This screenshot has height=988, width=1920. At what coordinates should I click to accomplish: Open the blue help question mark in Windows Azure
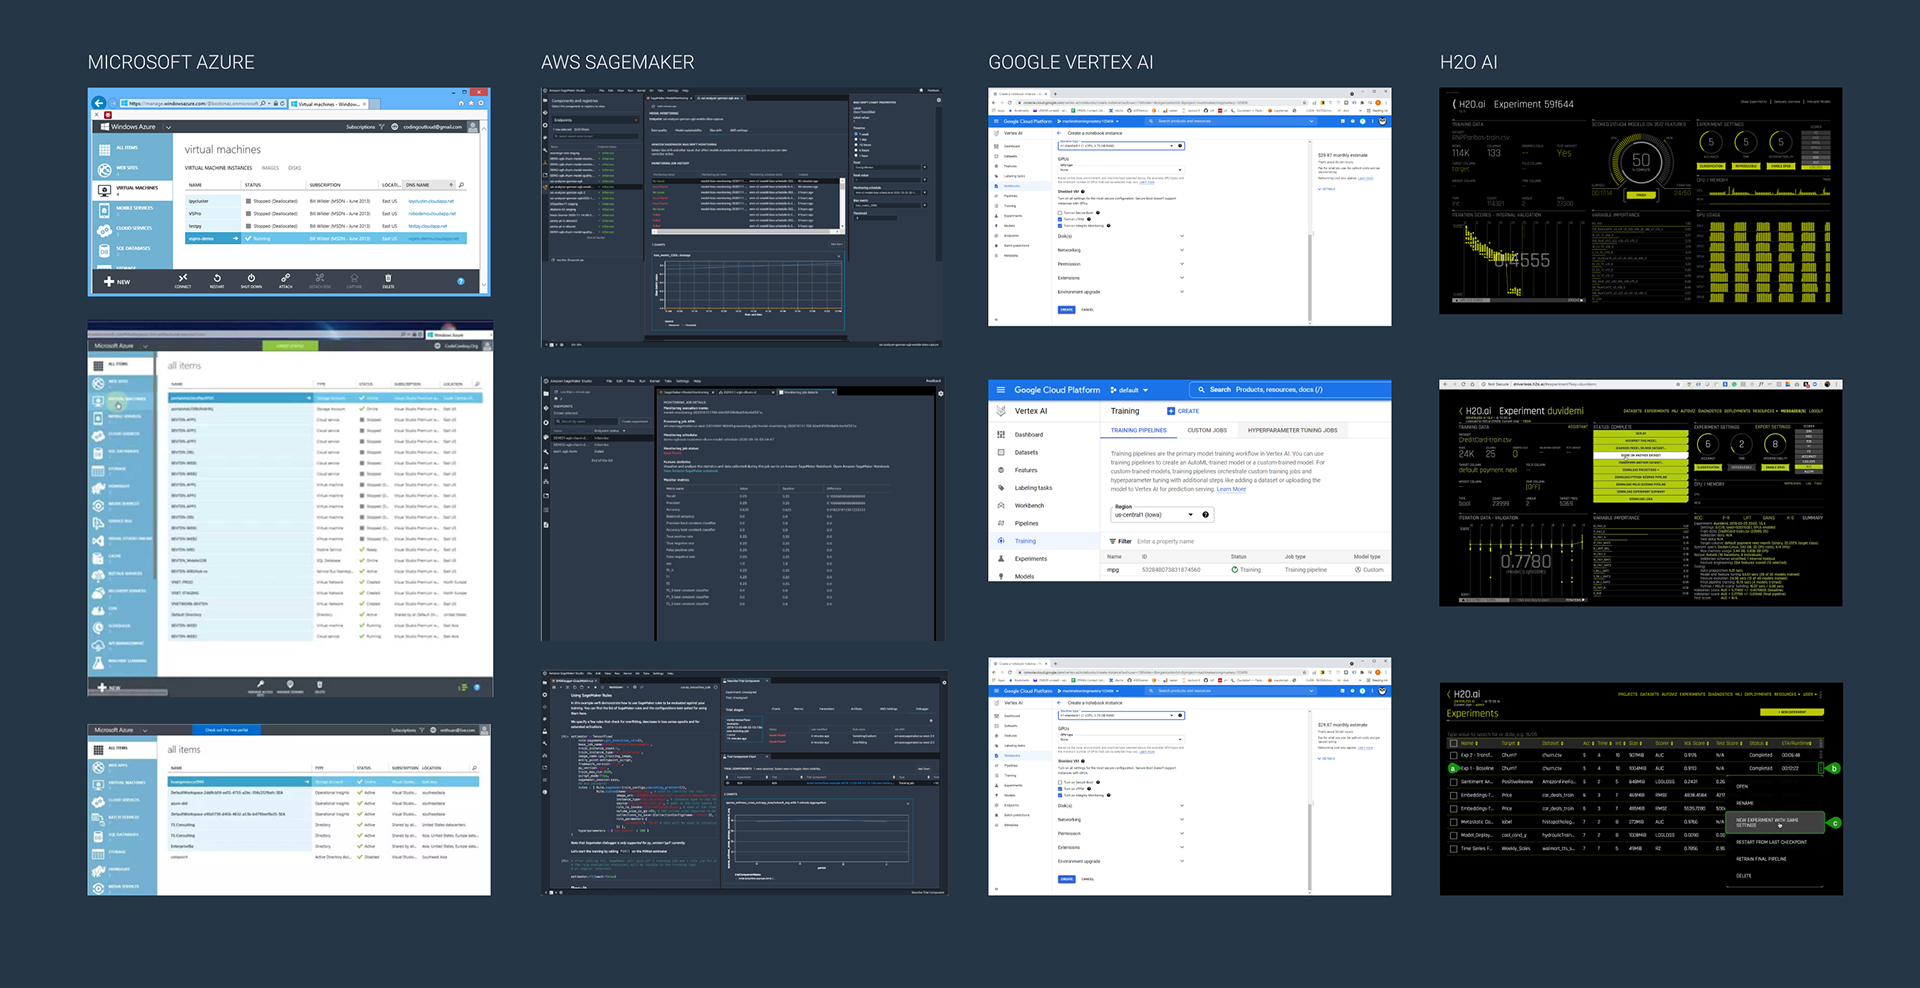pos(461,281)
